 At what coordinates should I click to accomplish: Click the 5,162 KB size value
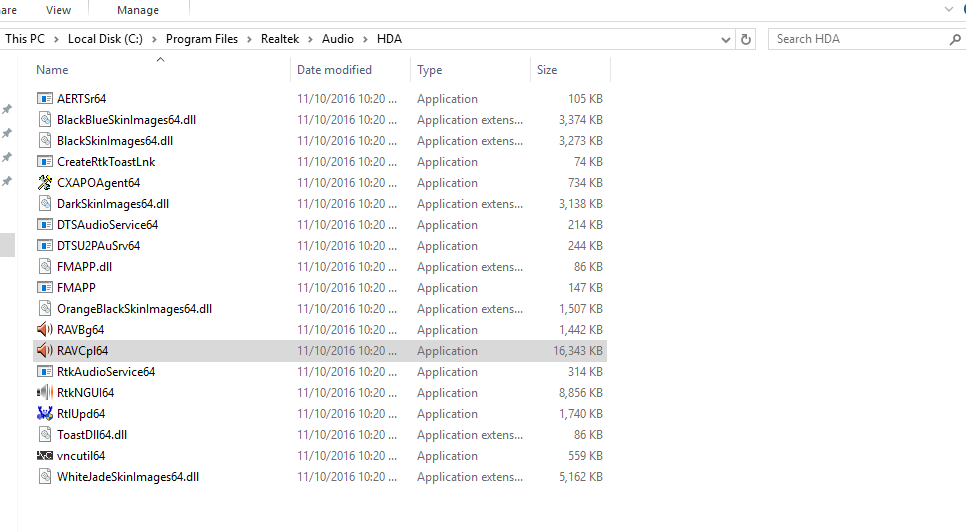(581, 477)
